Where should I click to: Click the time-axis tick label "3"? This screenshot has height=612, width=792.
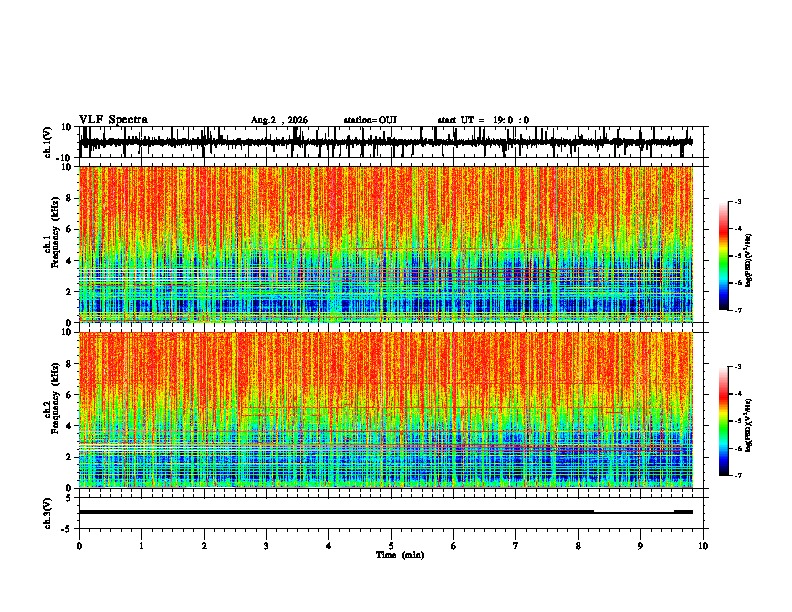(266, 546)
